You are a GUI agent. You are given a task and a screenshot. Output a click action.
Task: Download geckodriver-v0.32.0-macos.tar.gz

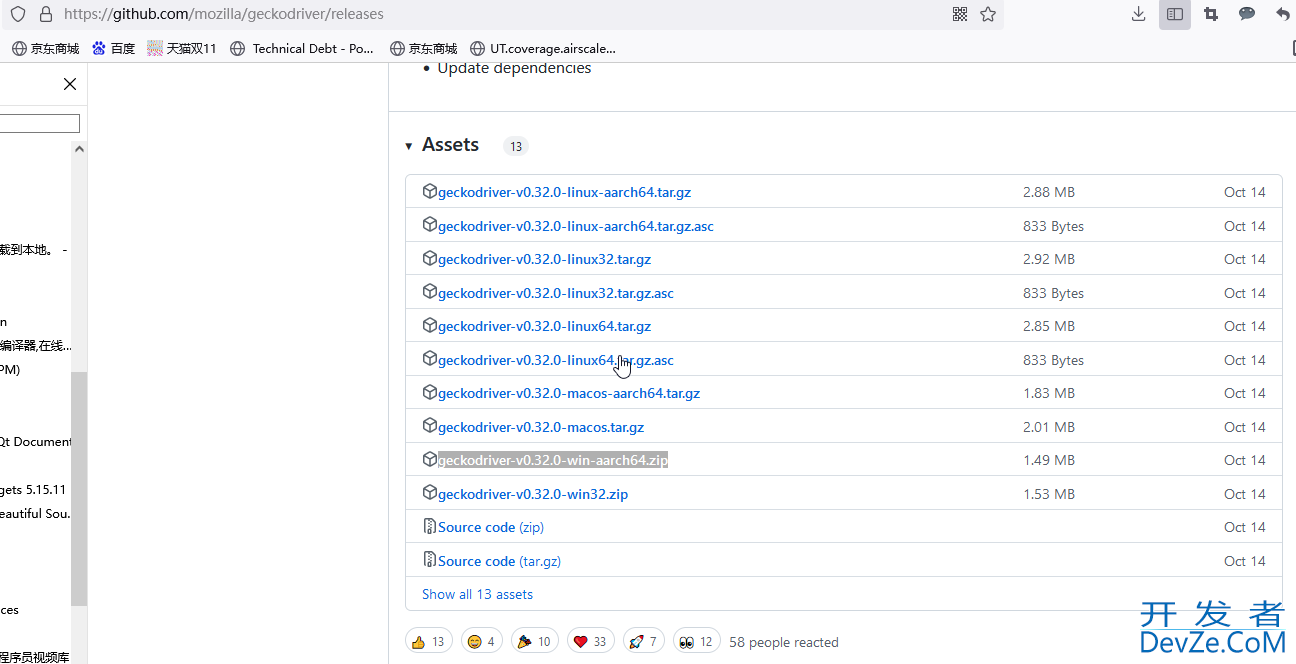(541, 427)
